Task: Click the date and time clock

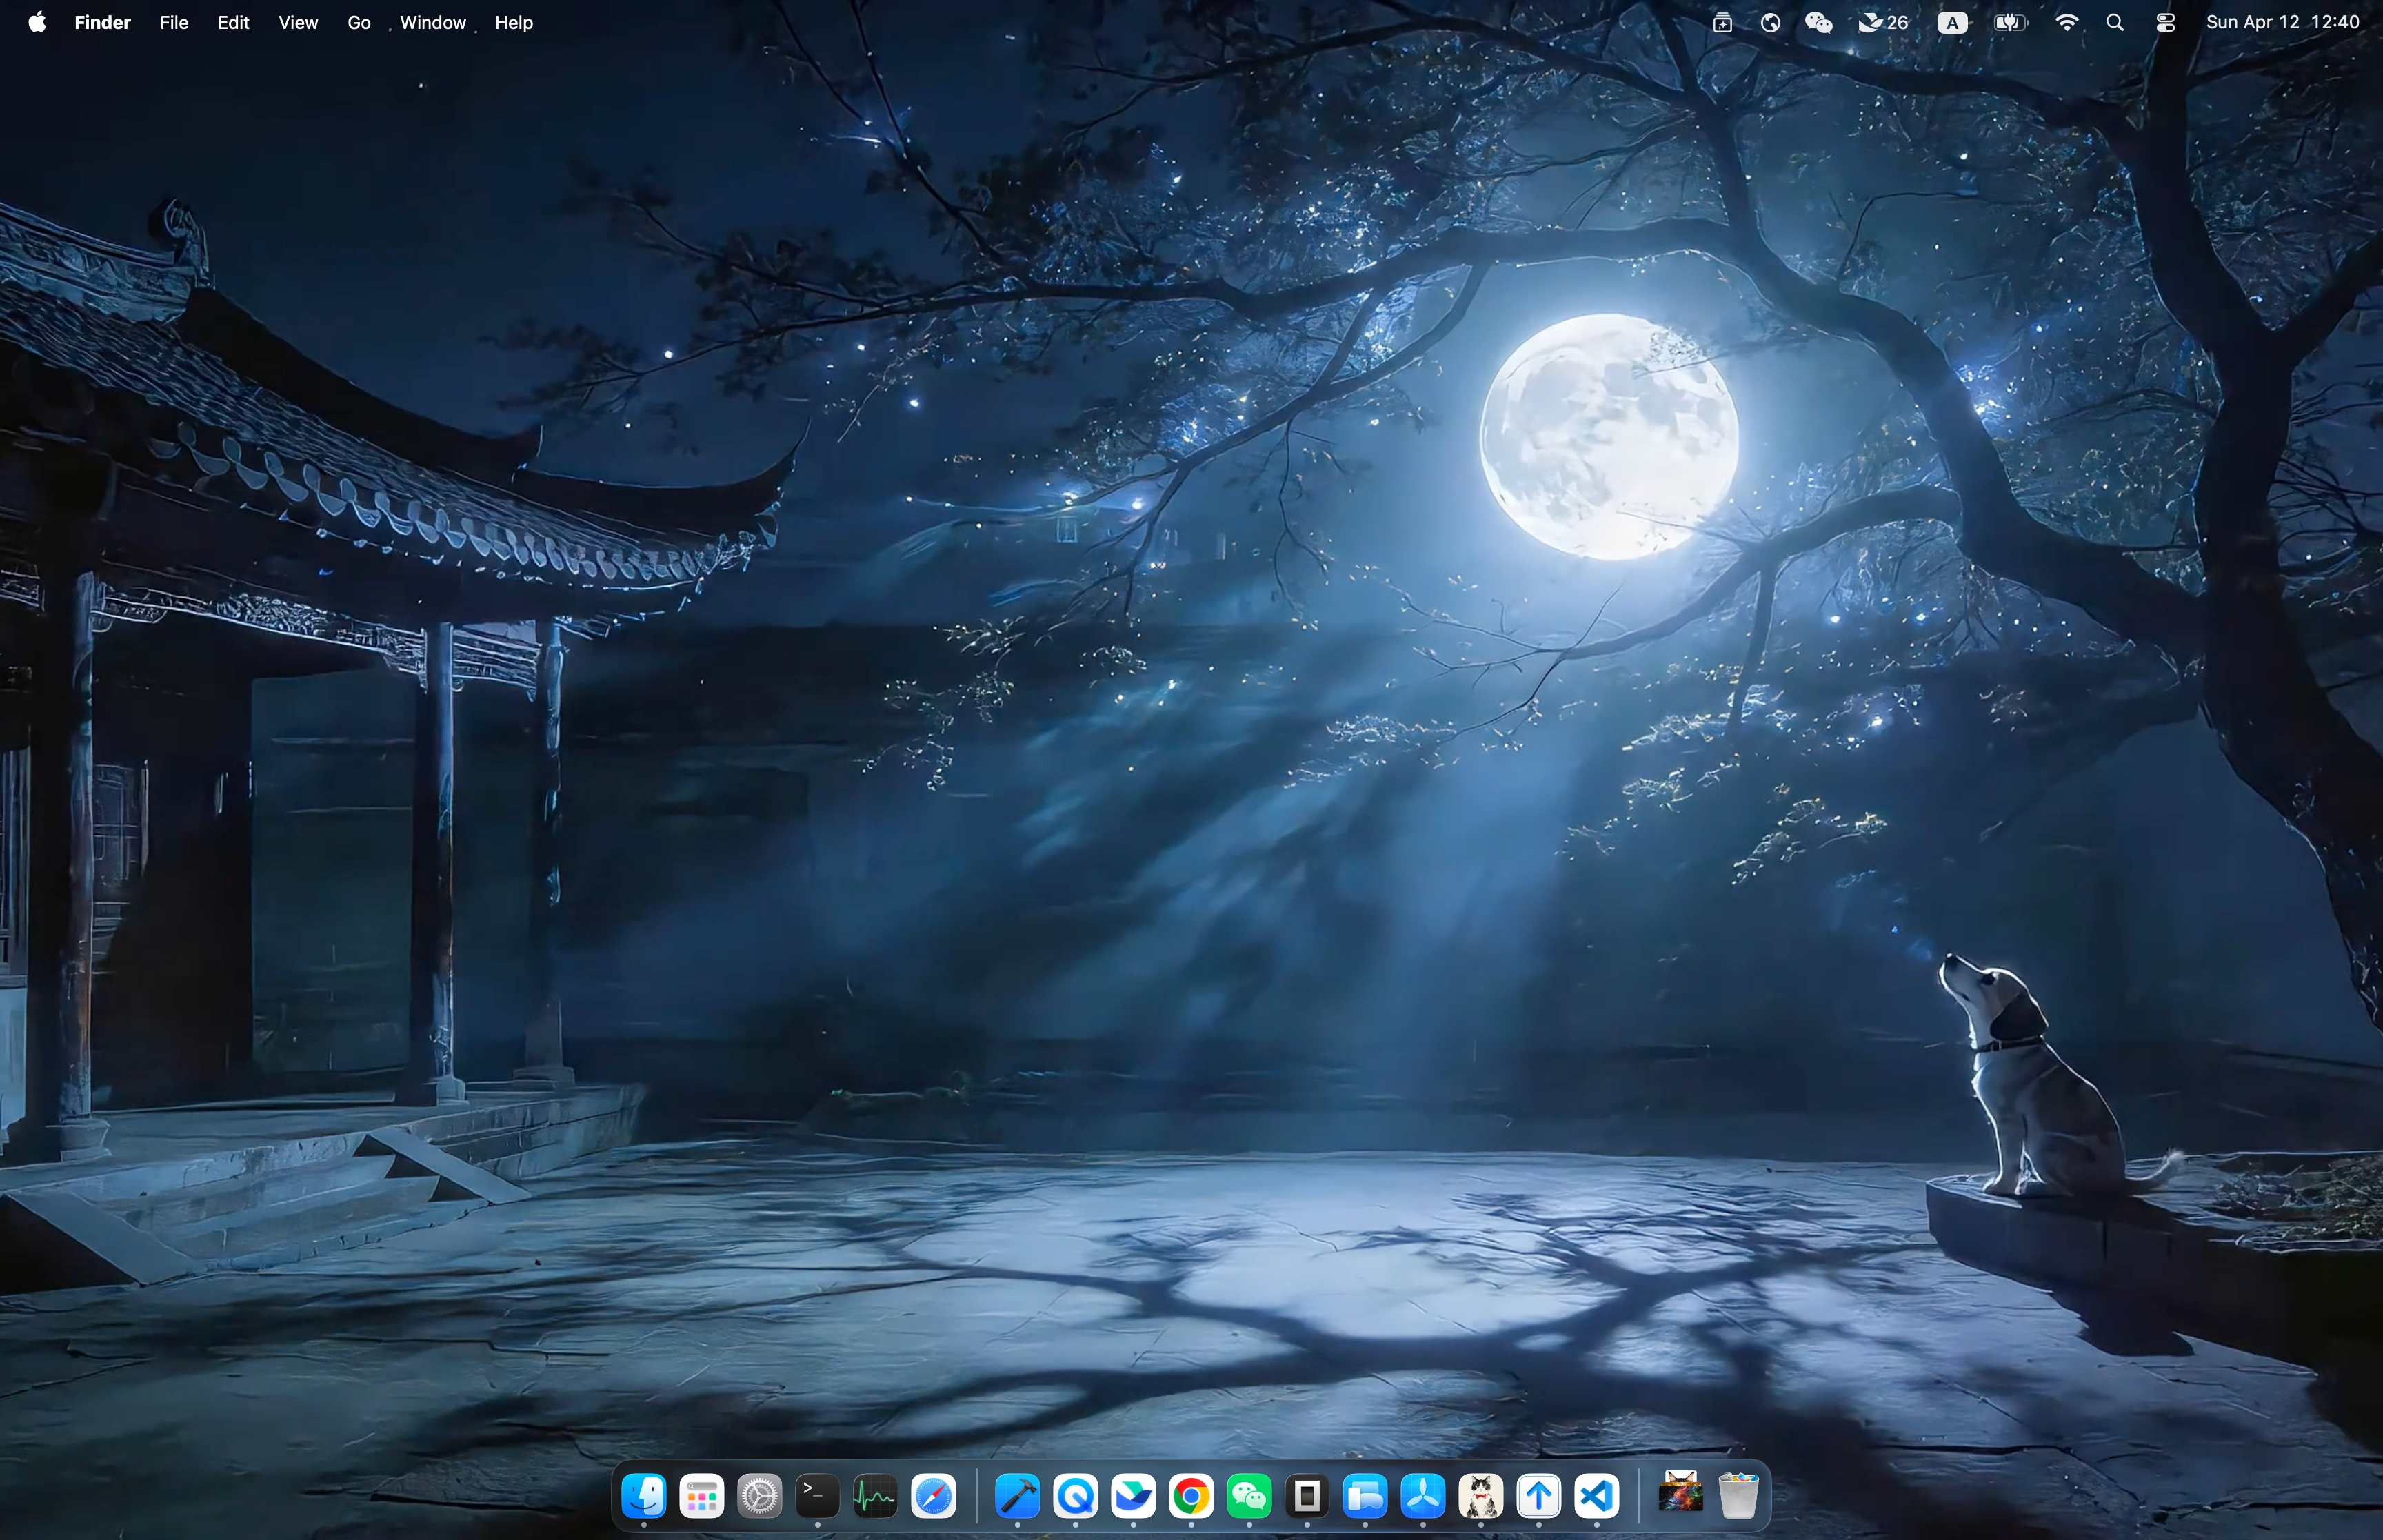Action: point(2282,22)
